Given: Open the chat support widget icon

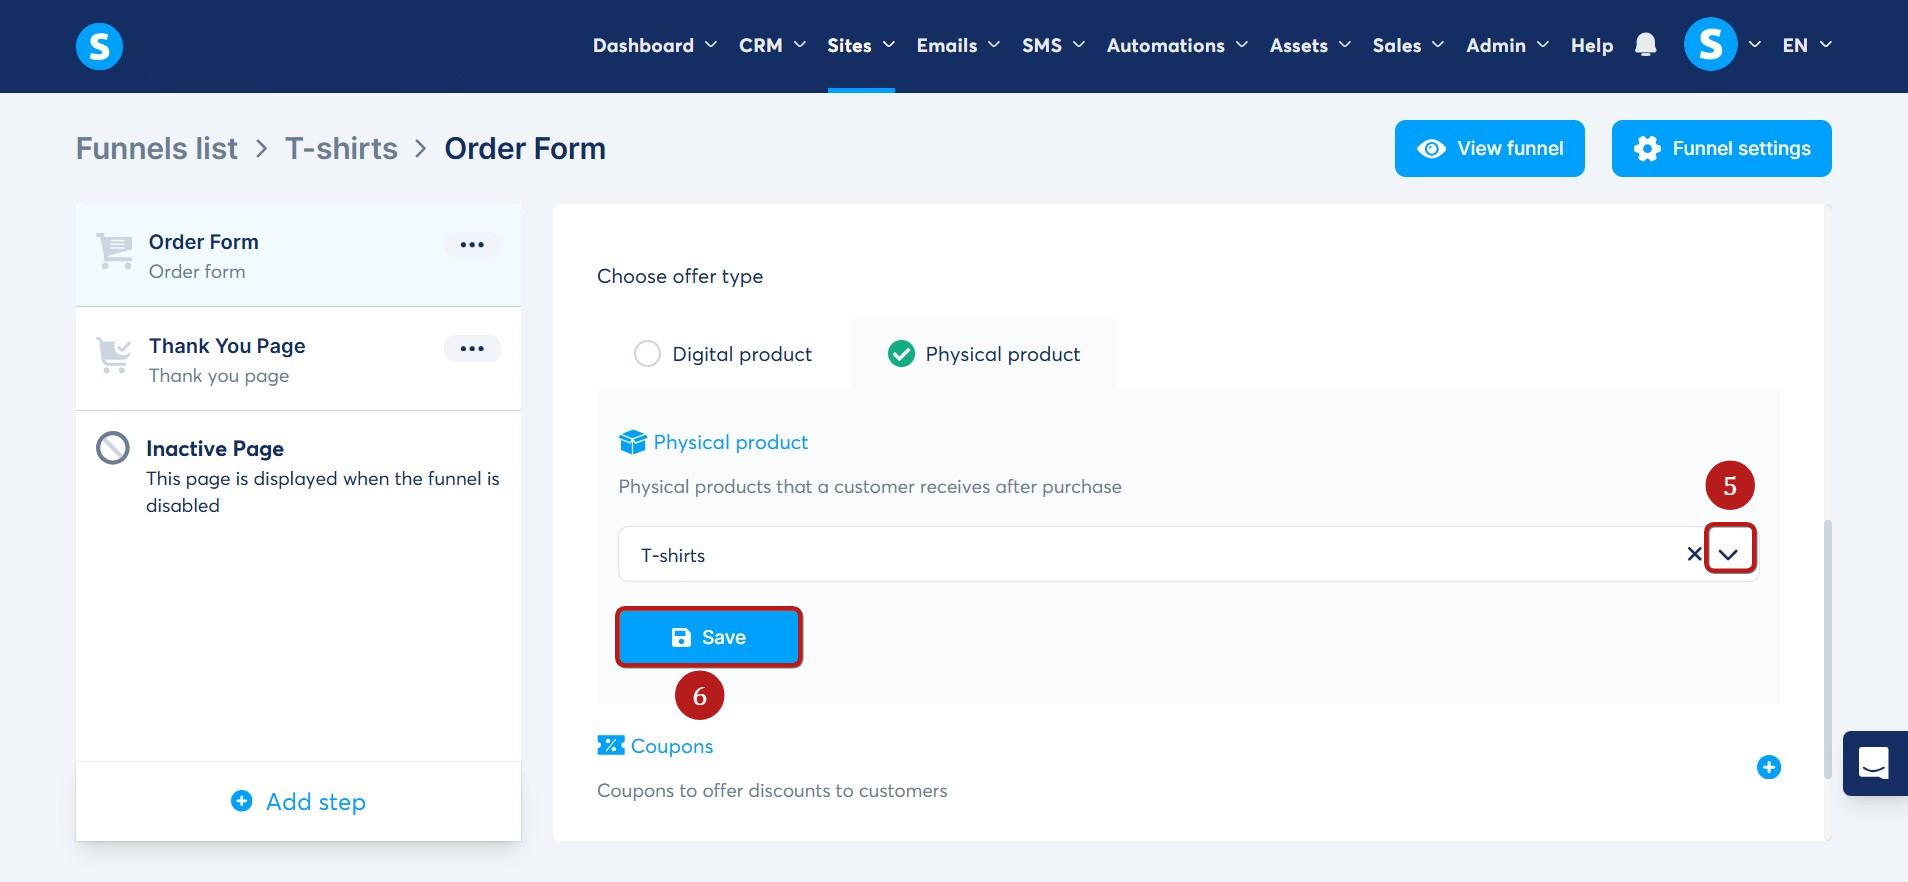Looking at the screenshot, I should [1874, 763].
